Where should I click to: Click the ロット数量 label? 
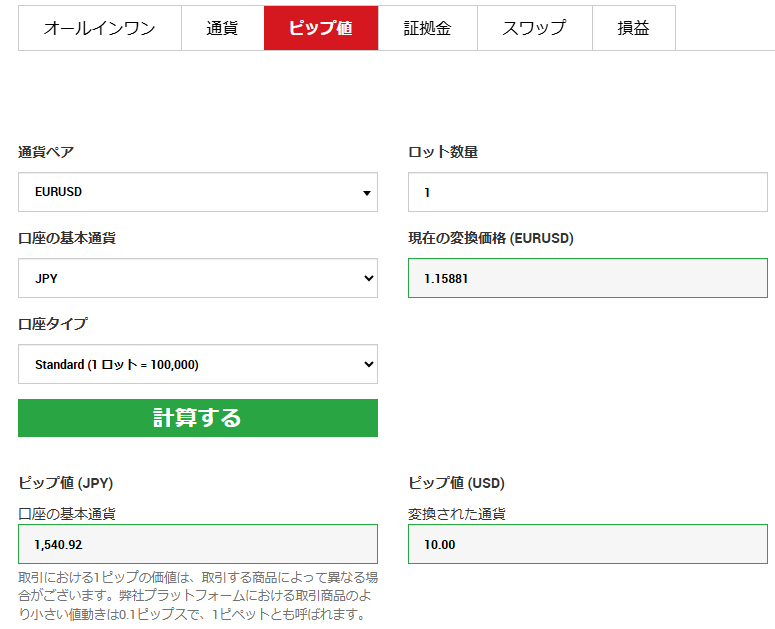(x=443, y=152)
